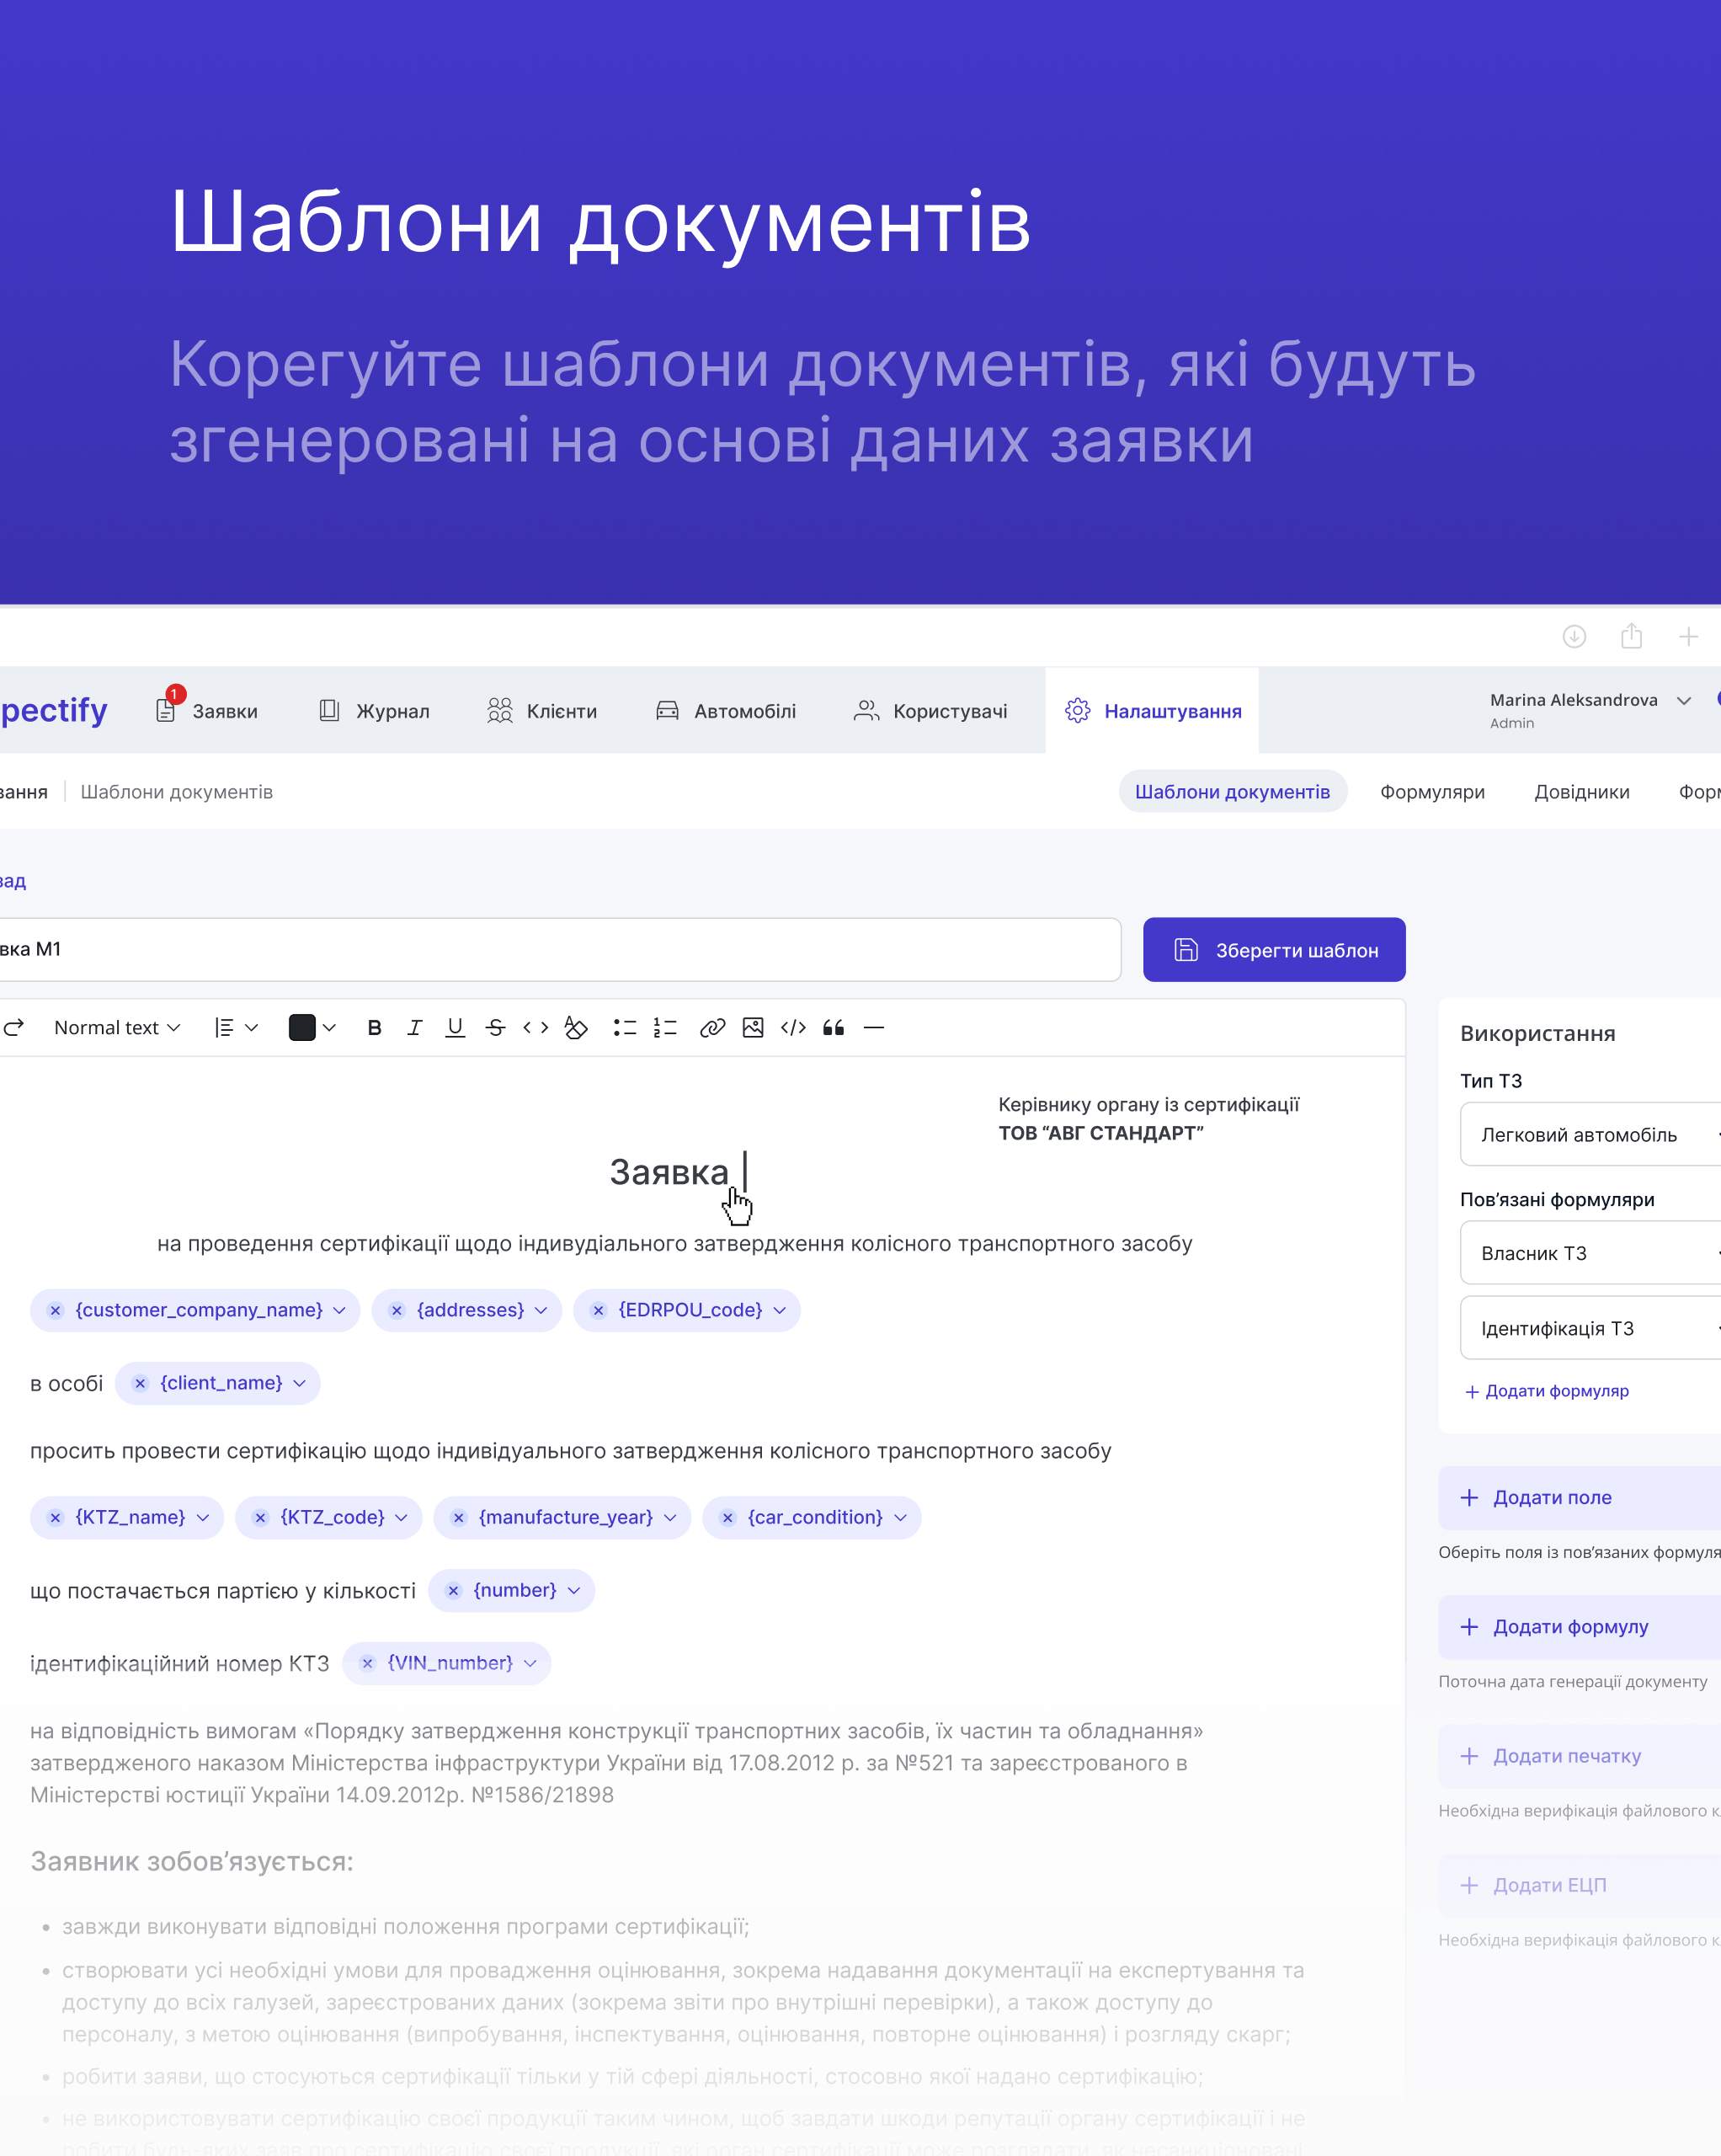Go to the Клієнти tab
This screenshot has height=2156, width=1721.
tap(542, 711)
